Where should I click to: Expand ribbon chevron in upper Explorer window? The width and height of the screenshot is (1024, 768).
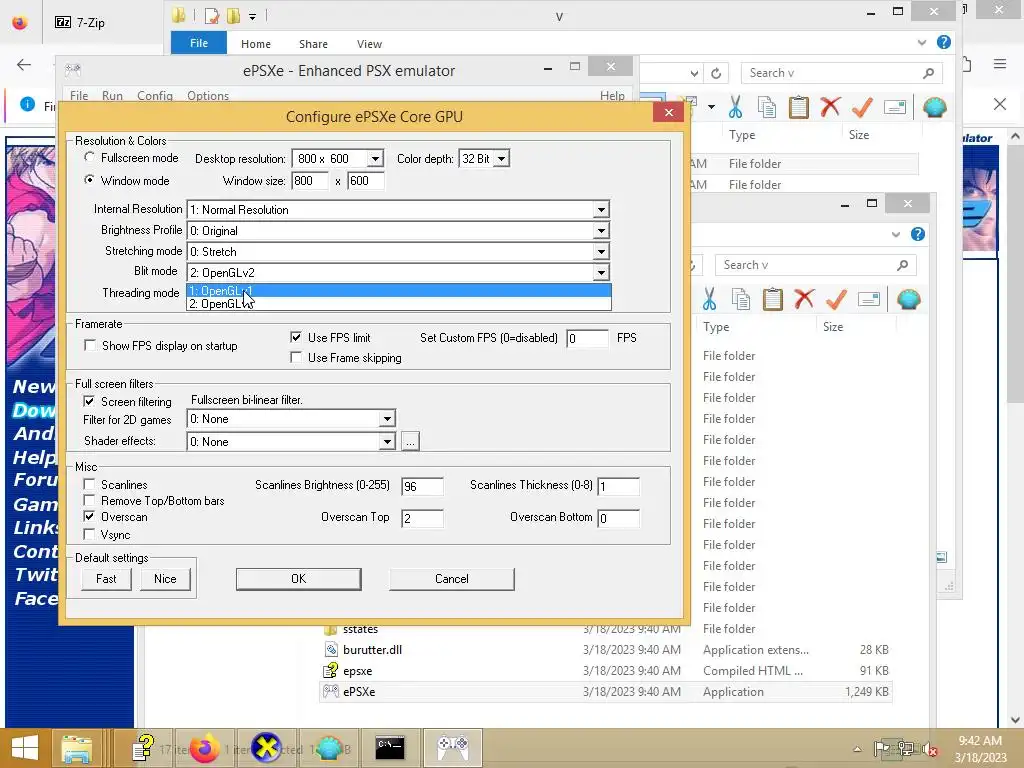921,42
